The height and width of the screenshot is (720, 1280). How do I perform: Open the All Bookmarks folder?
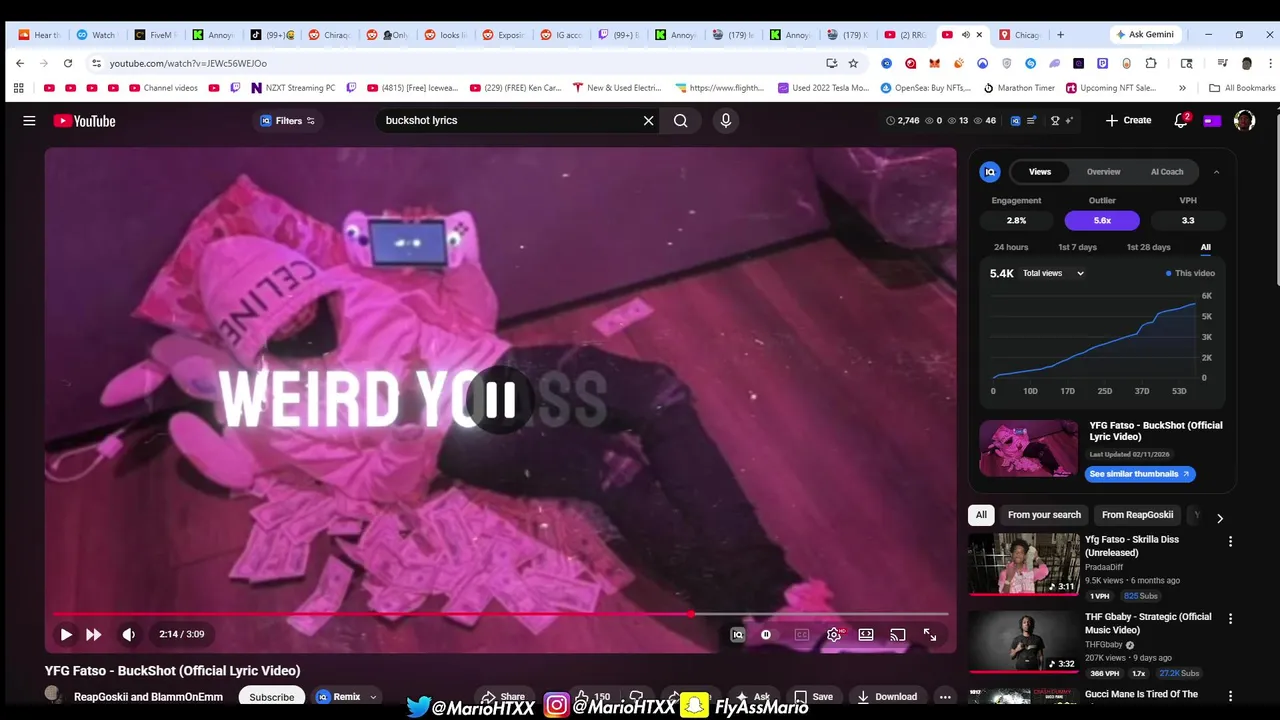coord(1242,88)
